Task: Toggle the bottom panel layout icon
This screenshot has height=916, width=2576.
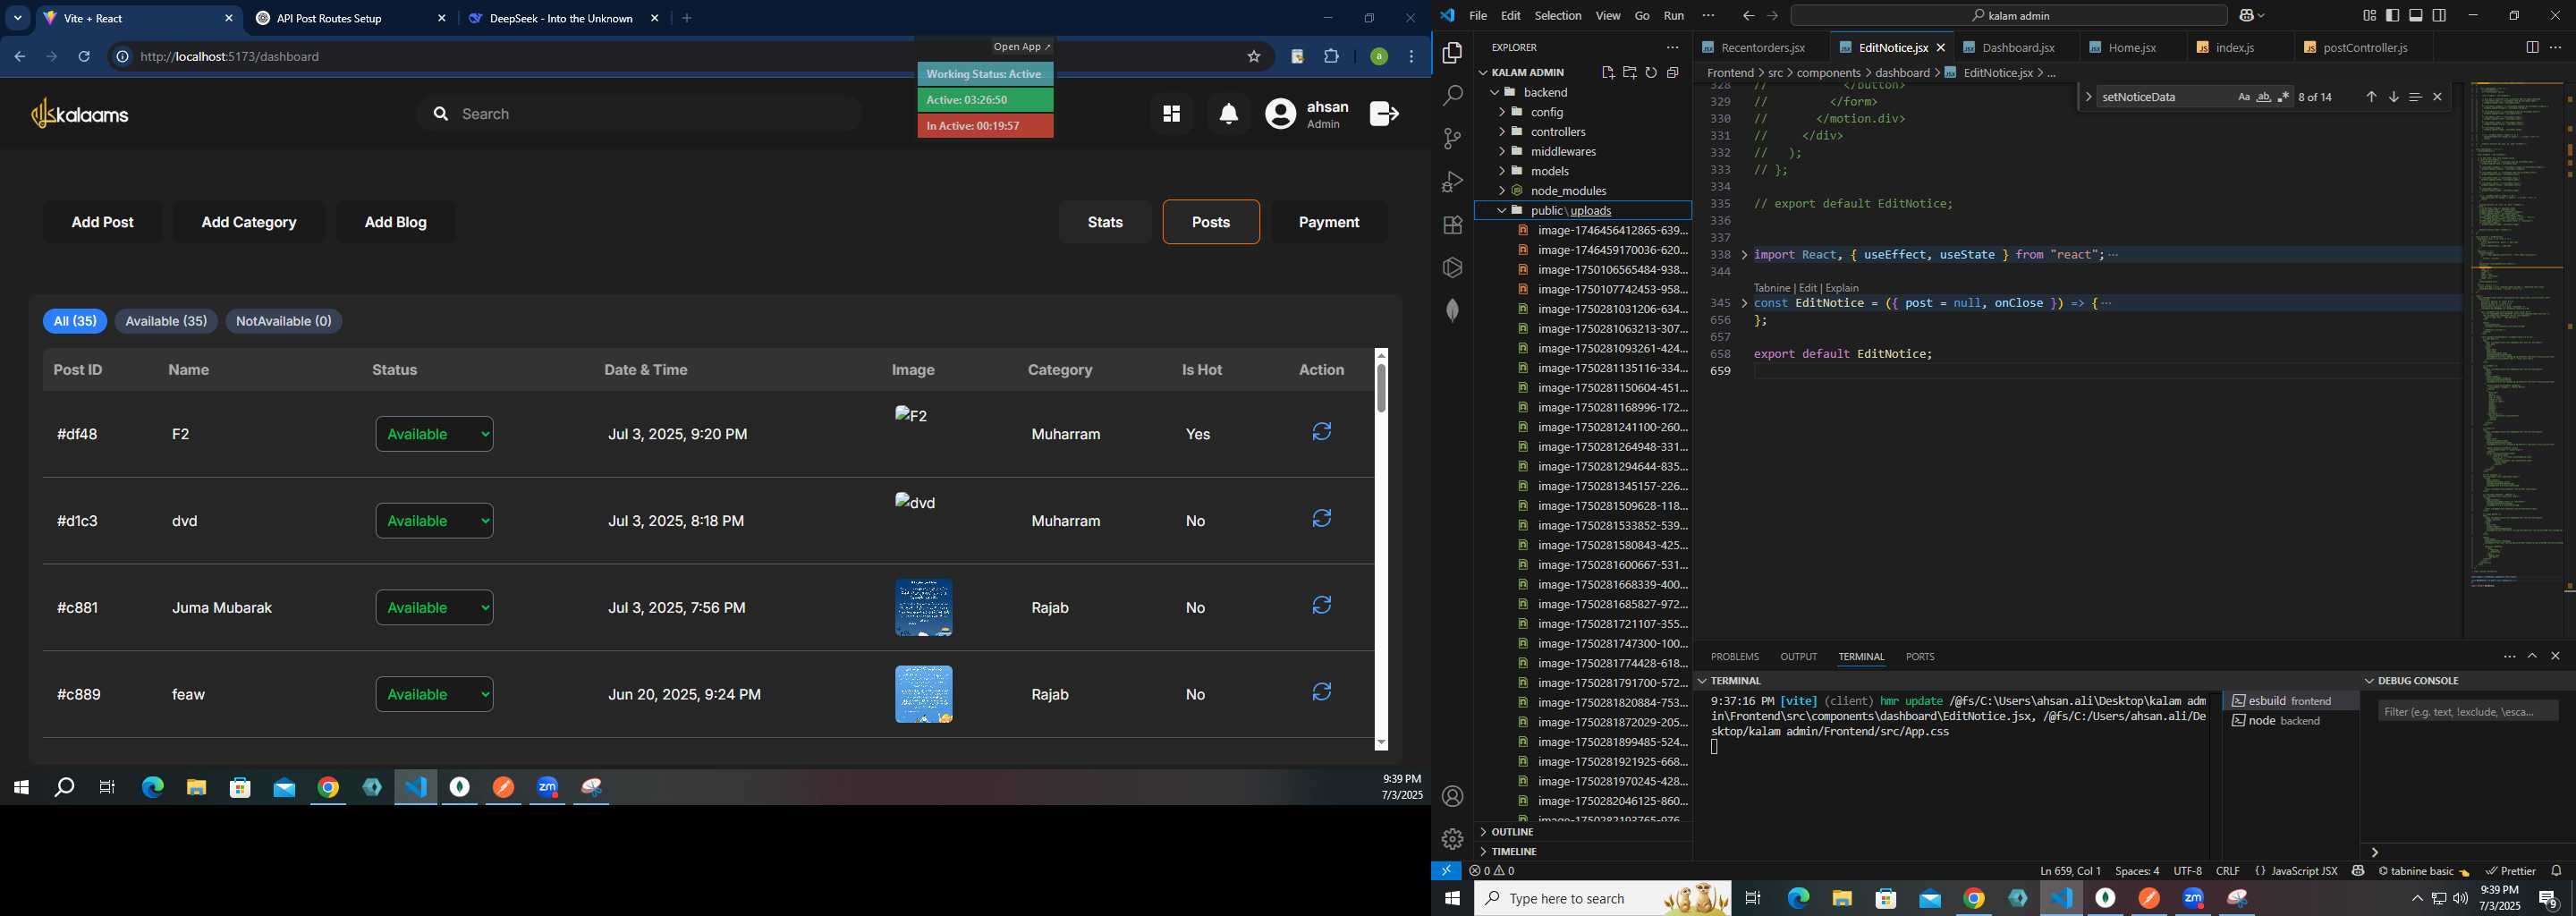Action: [2416, 15]
